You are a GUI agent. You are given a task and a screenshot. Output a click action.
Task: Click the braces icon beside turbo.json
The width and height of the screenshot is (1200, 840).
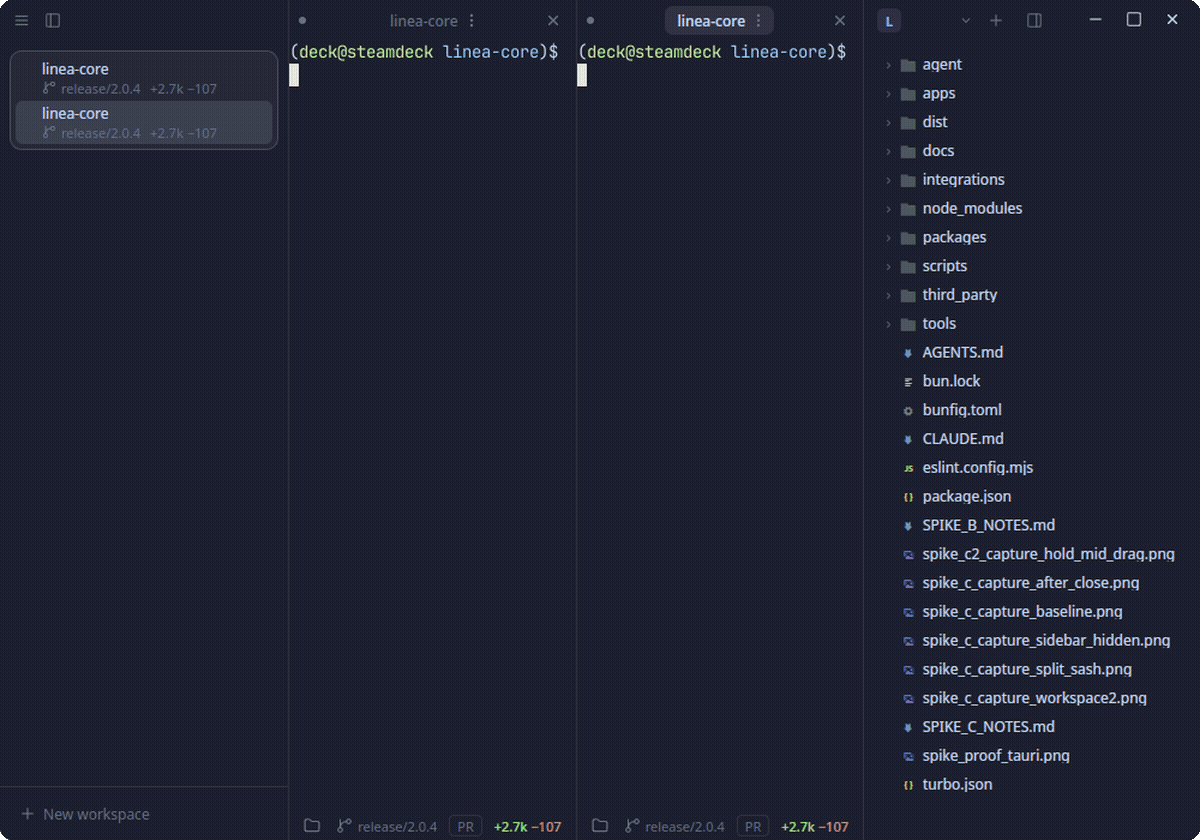pyautogui.click(x=908, y=785)
